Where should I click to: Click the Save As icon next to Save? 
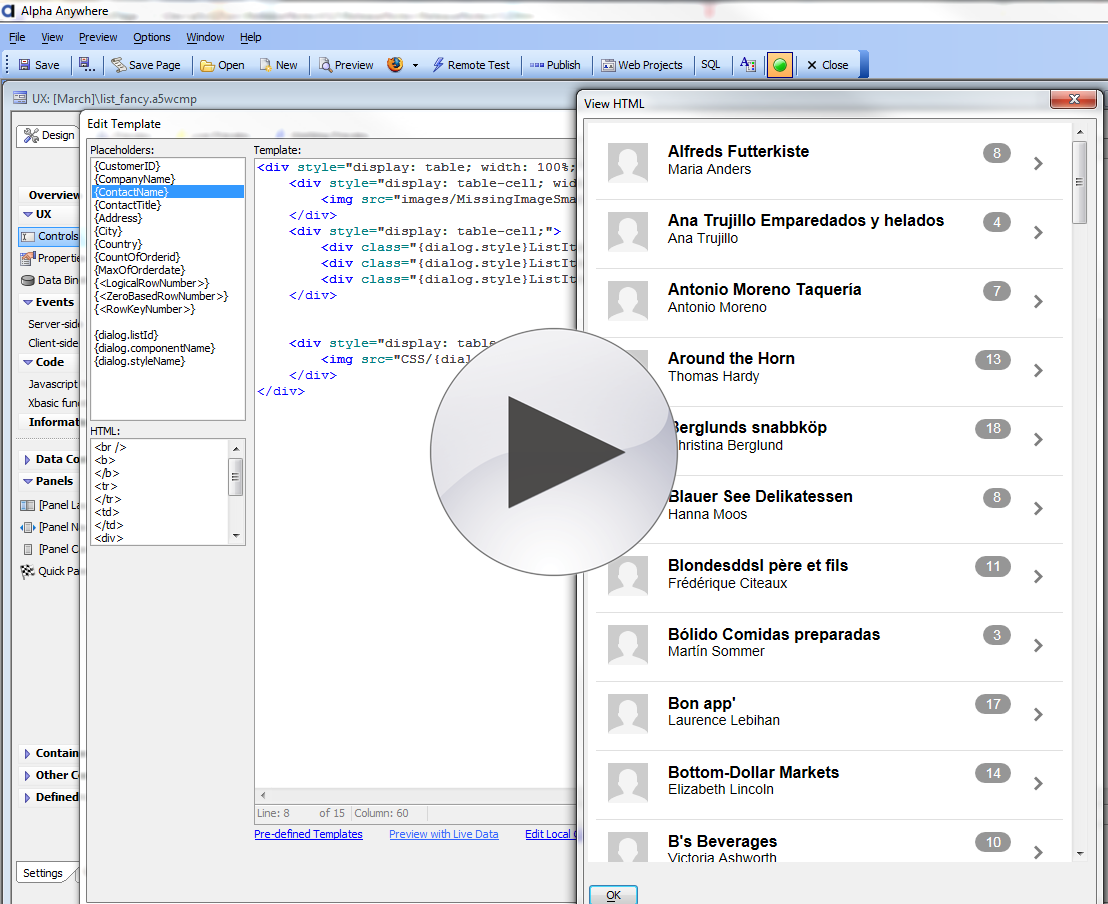(x=86, y=65)
